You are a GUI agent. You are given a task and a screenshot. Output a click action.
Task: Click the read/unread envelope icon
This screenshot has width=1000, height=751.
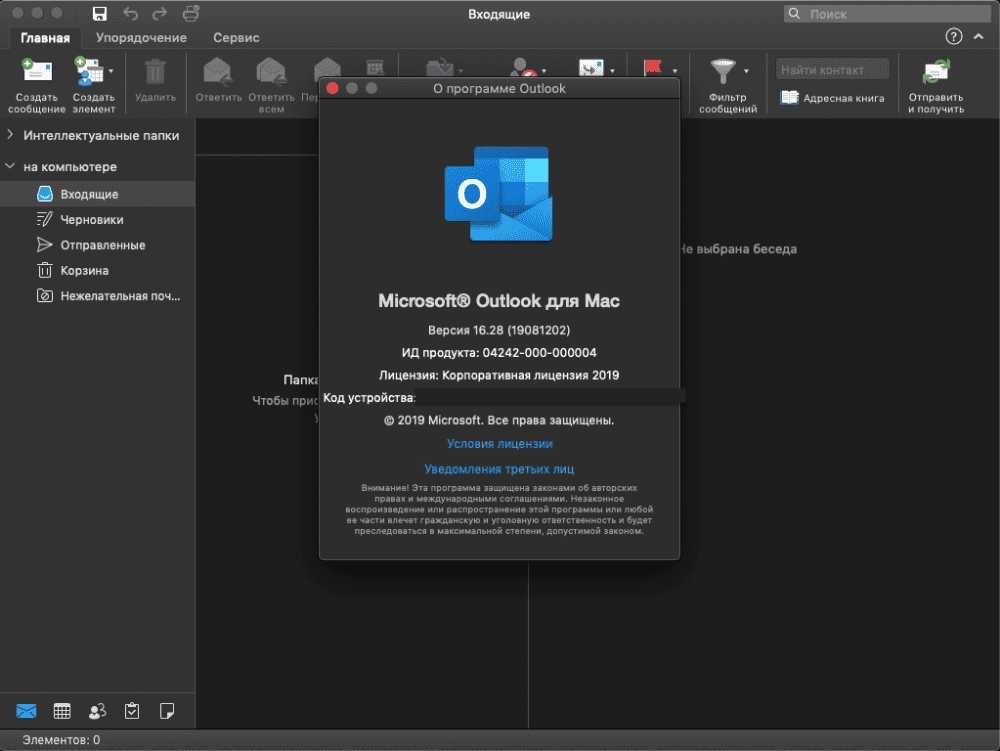591,68
